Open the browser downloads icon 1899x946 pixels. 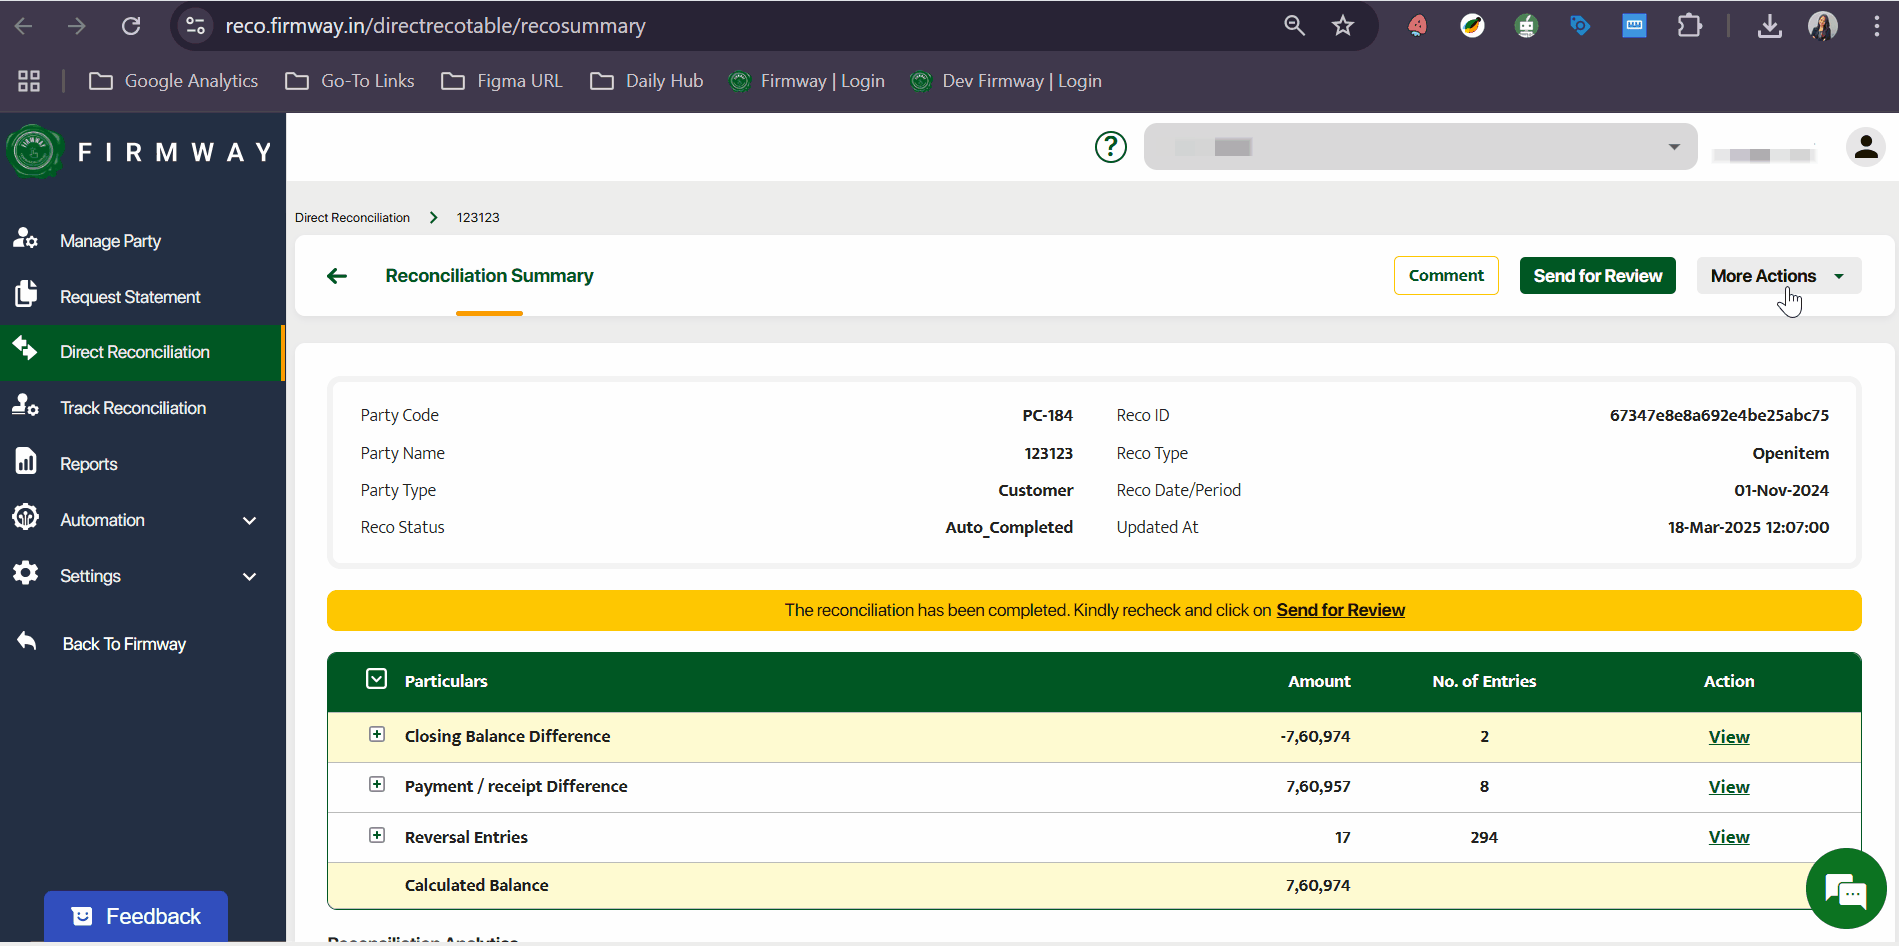click(x=1769, y=26)
